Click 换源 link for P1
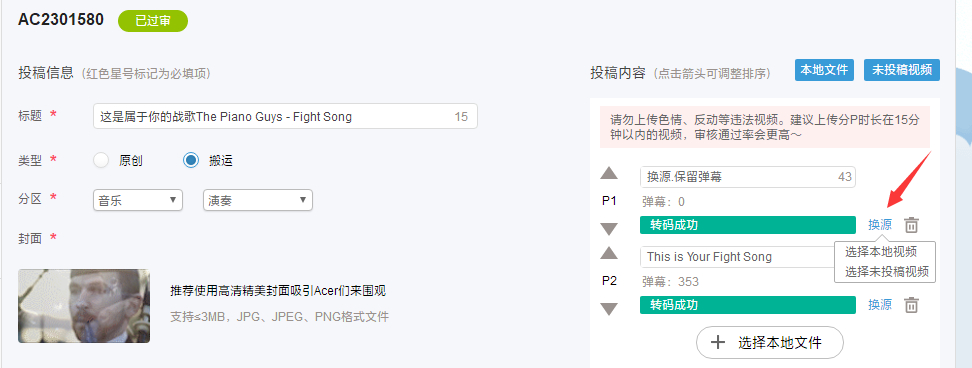 [880, 225]
